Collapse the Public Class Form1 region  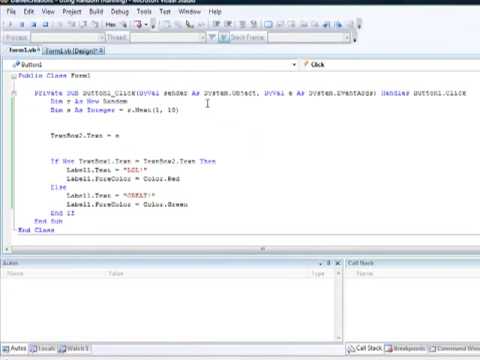point(14,76)
